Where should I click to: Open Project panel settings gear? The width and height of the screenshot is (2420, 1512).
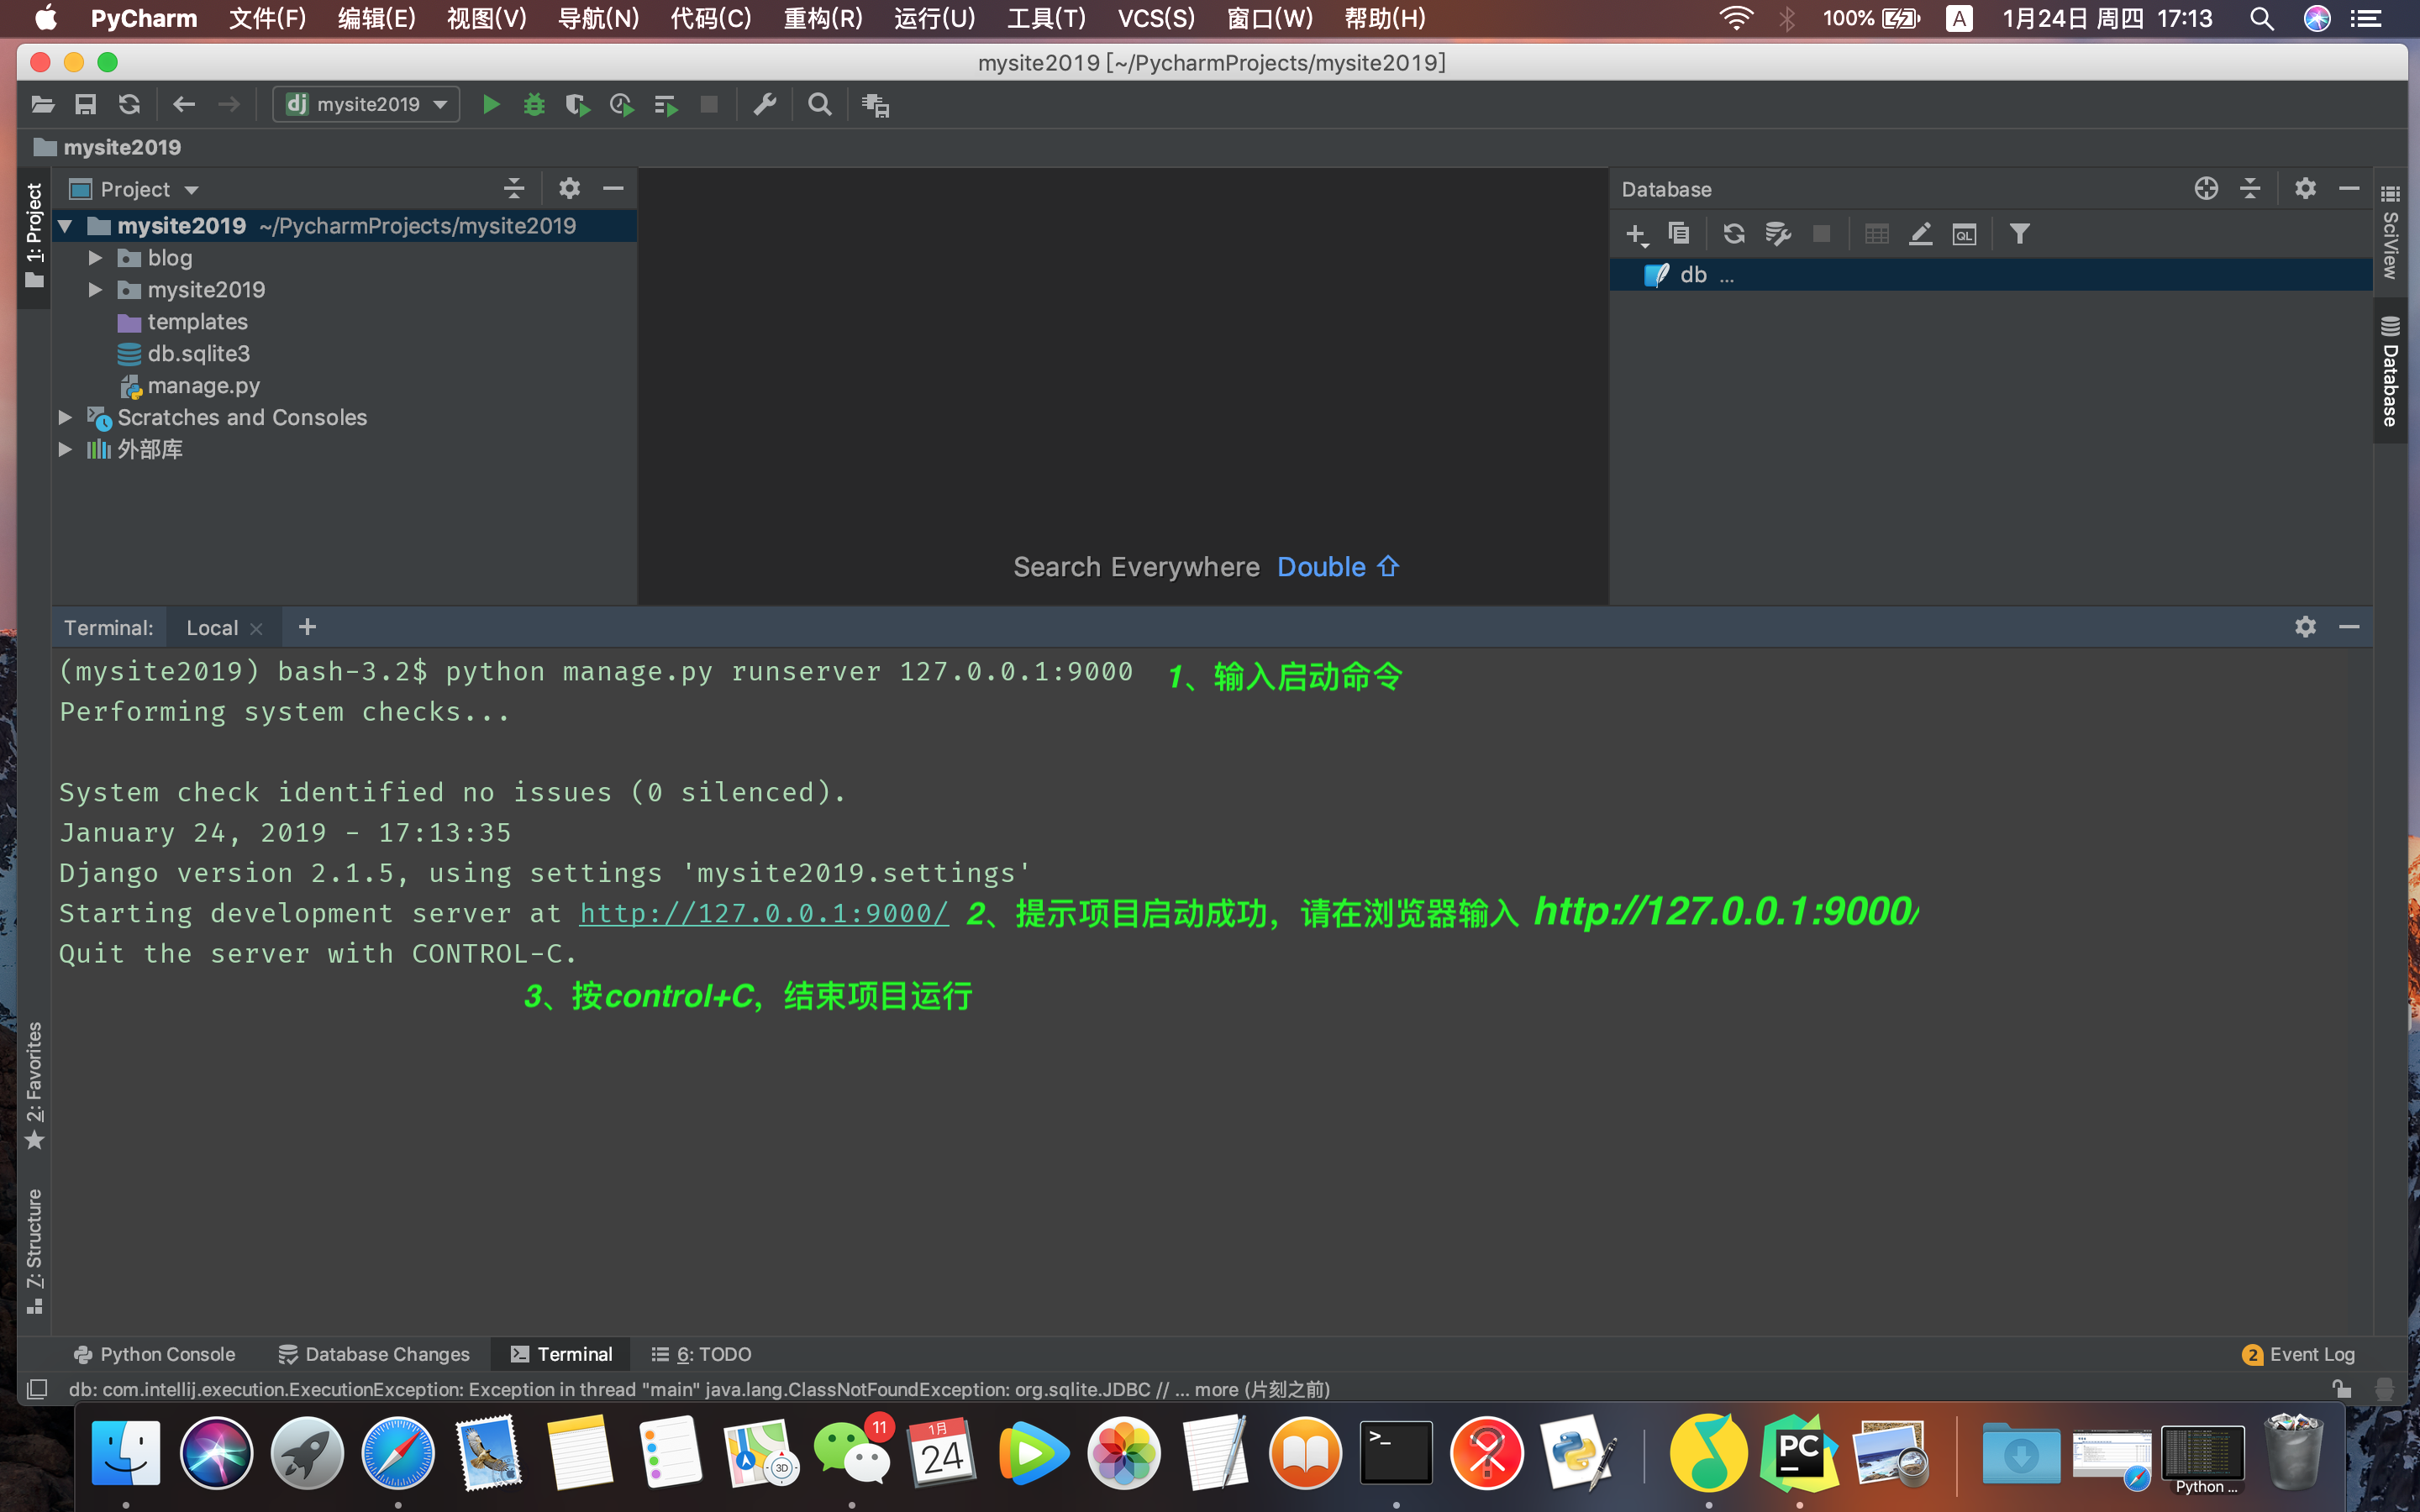(569, 188)
